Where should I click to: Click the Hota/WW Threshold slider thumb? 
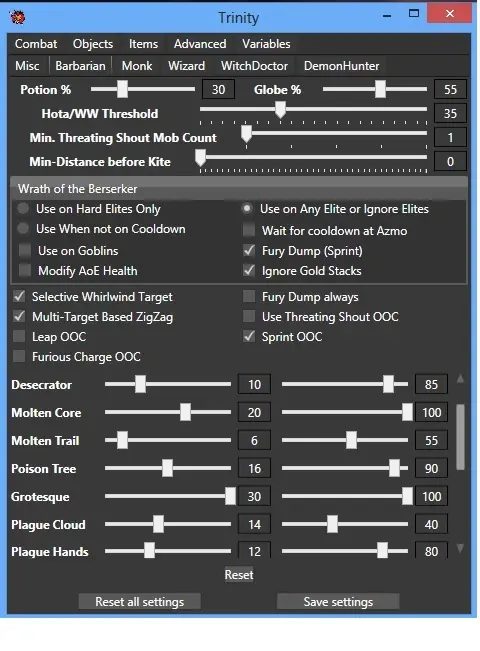tap(281, 110)
